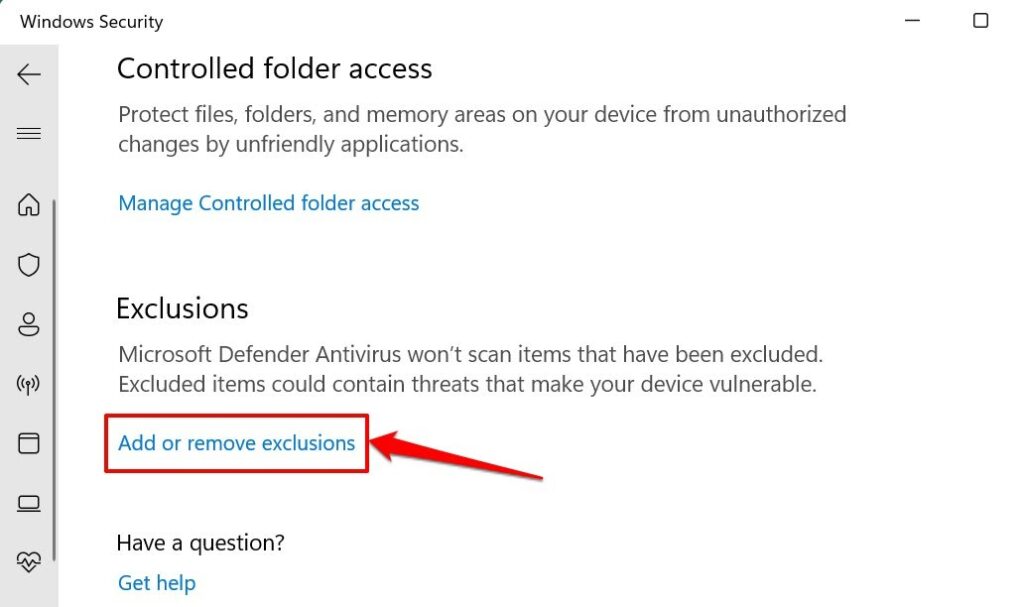The width and height of the screenshot is (1024, 607).
Task: Open the hamburger navigation menu
Action: 29,134
